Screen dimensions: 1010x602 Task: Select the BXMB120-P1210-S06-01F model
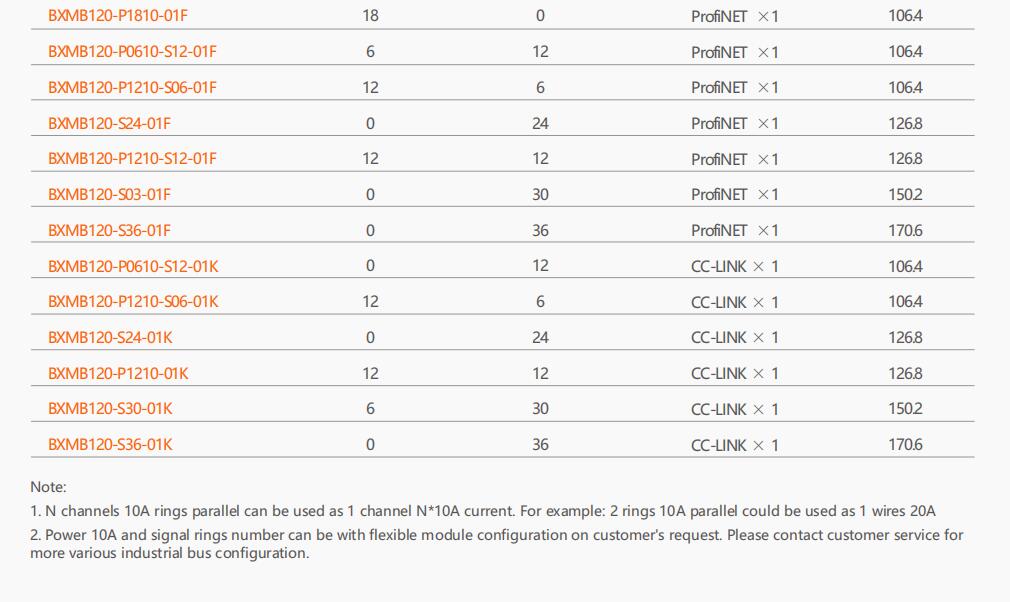click(132, 87)
